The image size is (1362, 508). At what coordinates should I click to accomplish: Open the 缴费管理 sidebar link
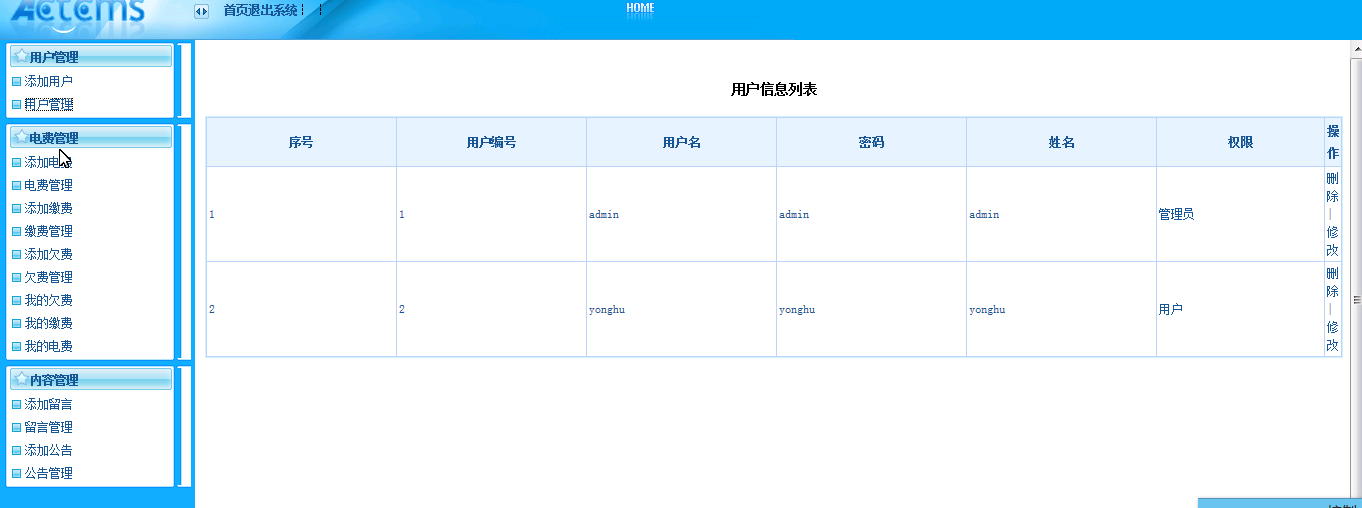tap(49, 231)
